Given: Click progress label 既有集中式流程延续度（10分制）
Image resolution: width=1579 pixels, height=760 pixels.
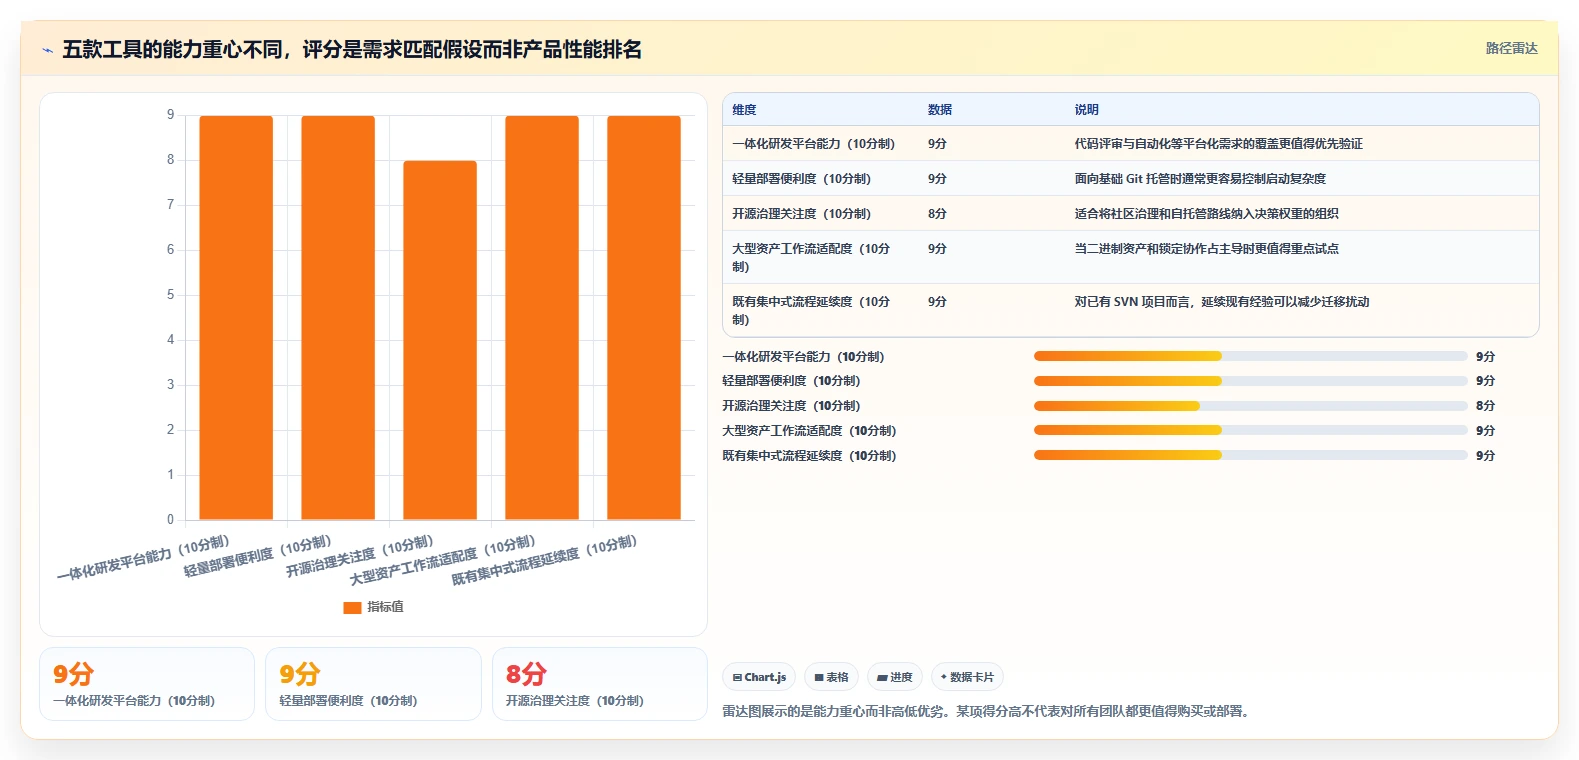Looking at the screenshot, I should coord(809,456).
